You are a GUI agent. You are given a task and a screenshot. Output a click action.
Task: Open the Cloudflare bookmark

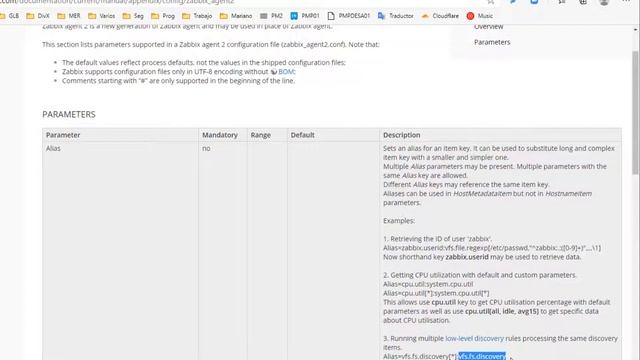440,16
